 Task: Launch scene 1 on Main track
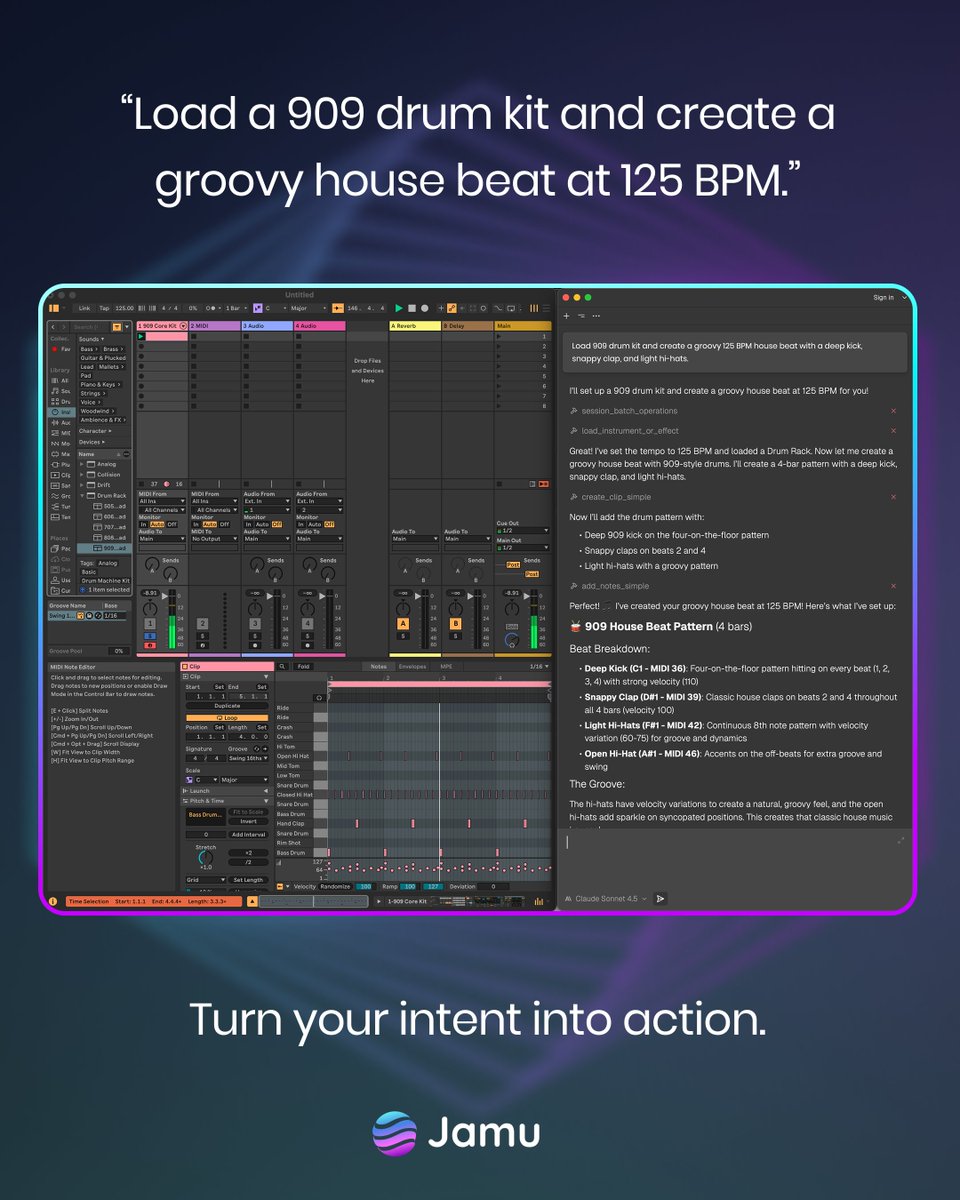click(499, 336)
